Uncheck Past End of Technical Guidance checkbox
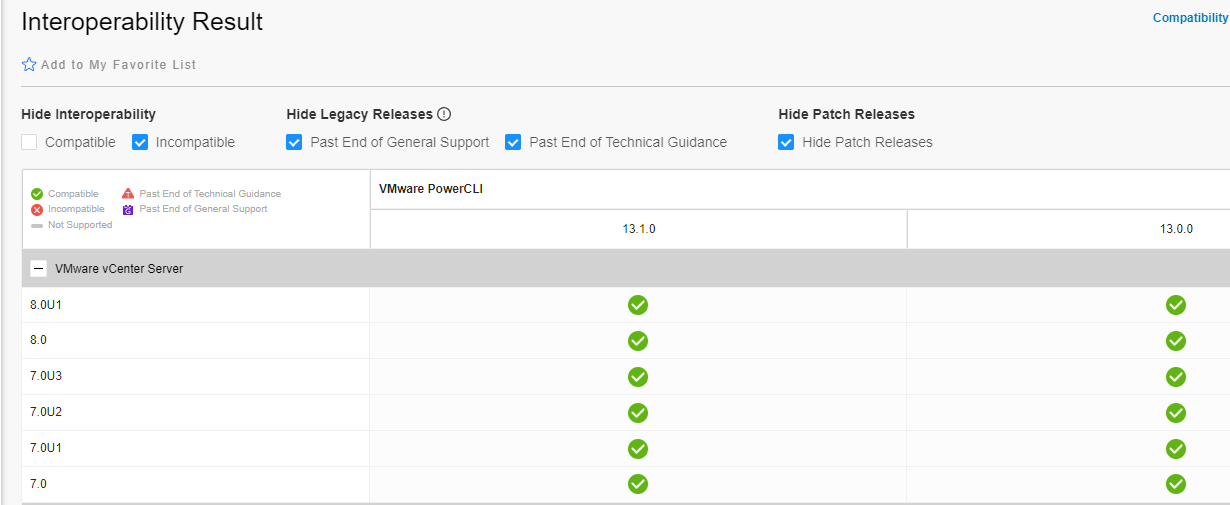This screenshot has width=1230, height=505. tap(513, 142)
